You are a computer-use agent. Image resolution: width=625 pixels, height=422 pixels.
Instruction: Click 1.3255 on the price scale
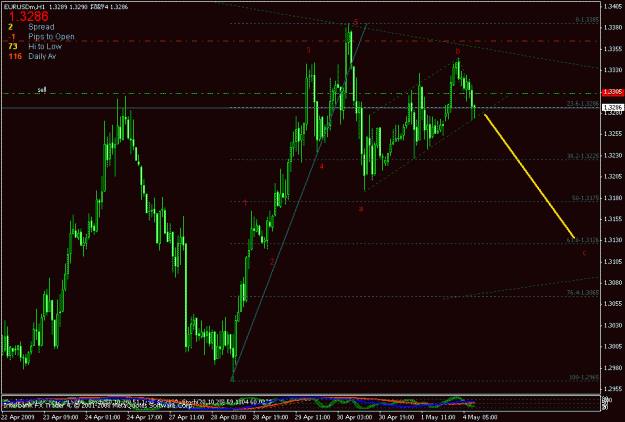pos(613,134)
